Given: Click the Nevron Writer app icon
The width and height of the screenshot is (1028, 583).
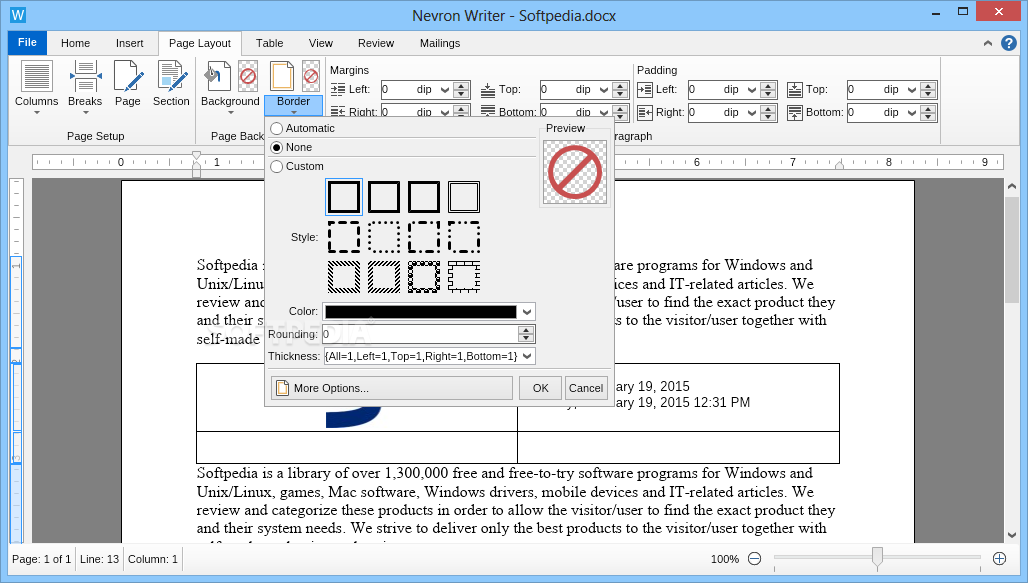Looking at the screenshot, I should pos(18,14).
